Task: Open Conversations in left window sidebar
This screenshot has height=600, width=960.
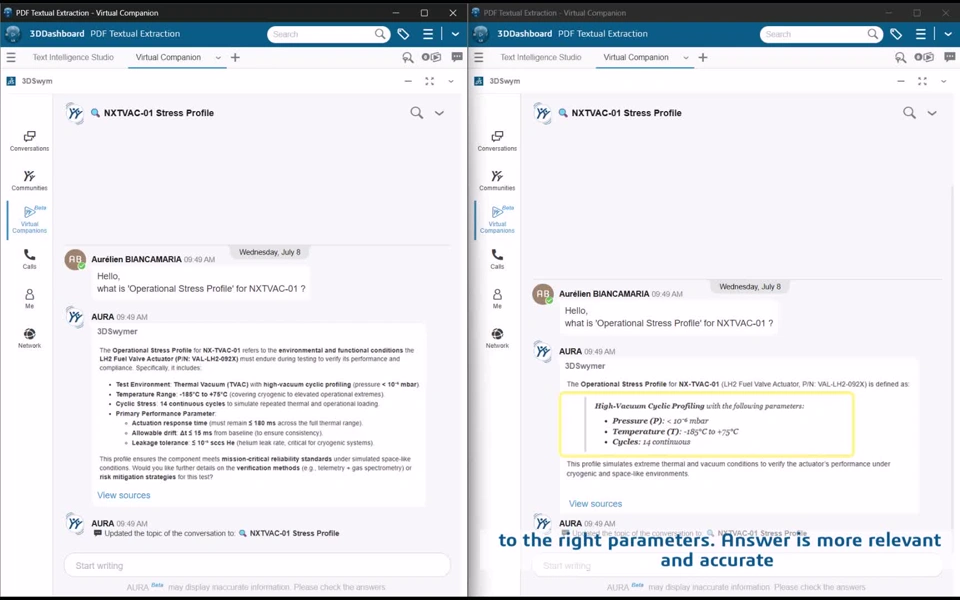Action: (x=29, y=141)
